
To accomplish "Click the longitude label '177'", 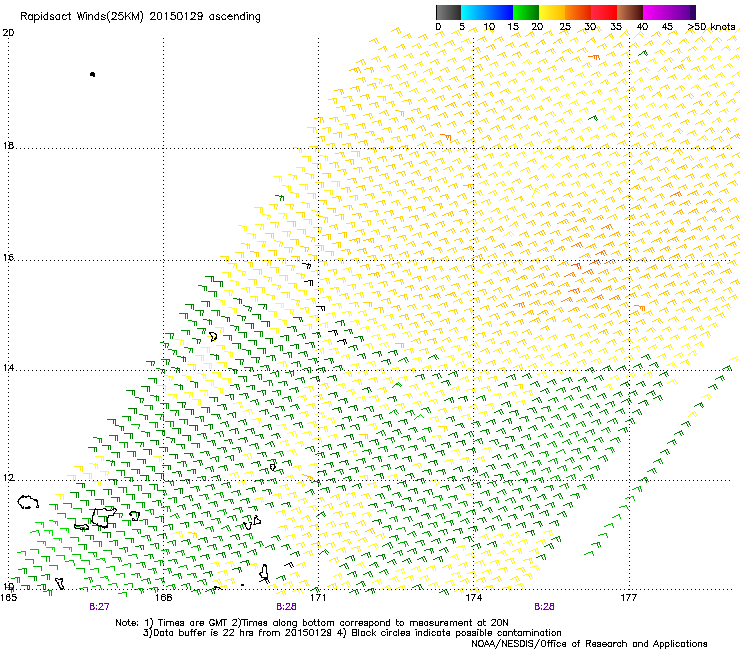I will click(629, 598).
